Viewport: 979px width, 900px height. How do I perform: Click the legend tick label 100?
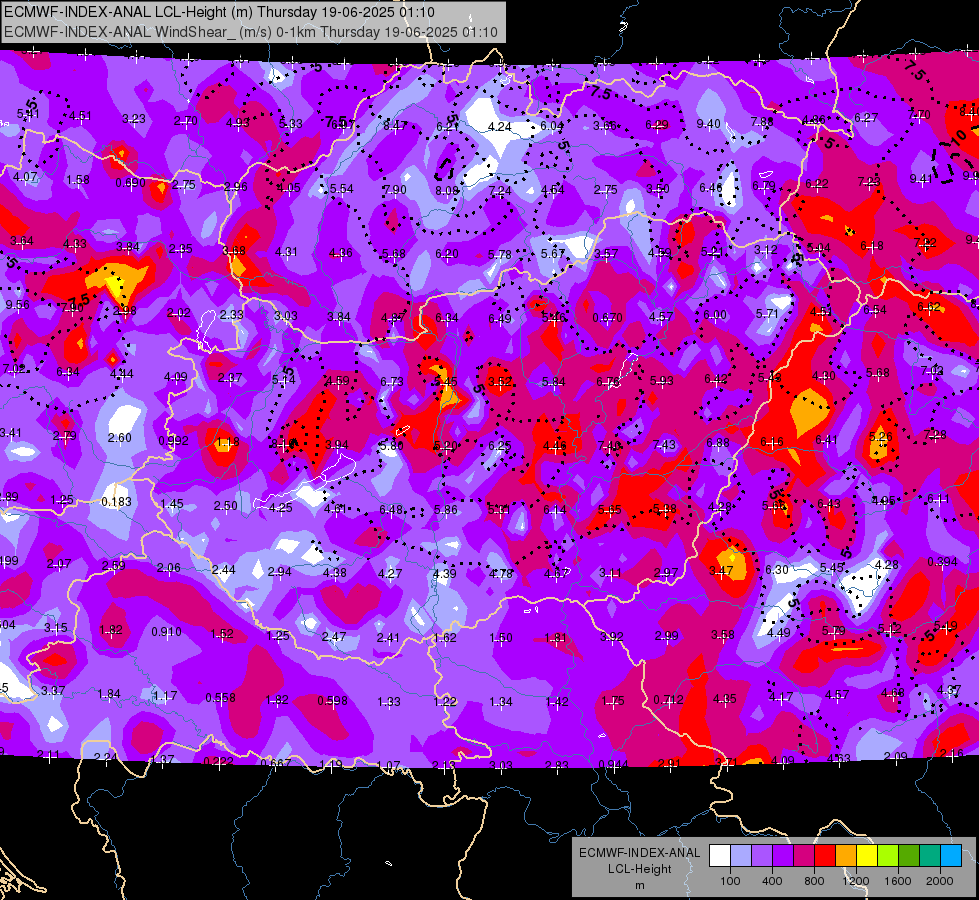pyautogui.click(x=730, y=881)
